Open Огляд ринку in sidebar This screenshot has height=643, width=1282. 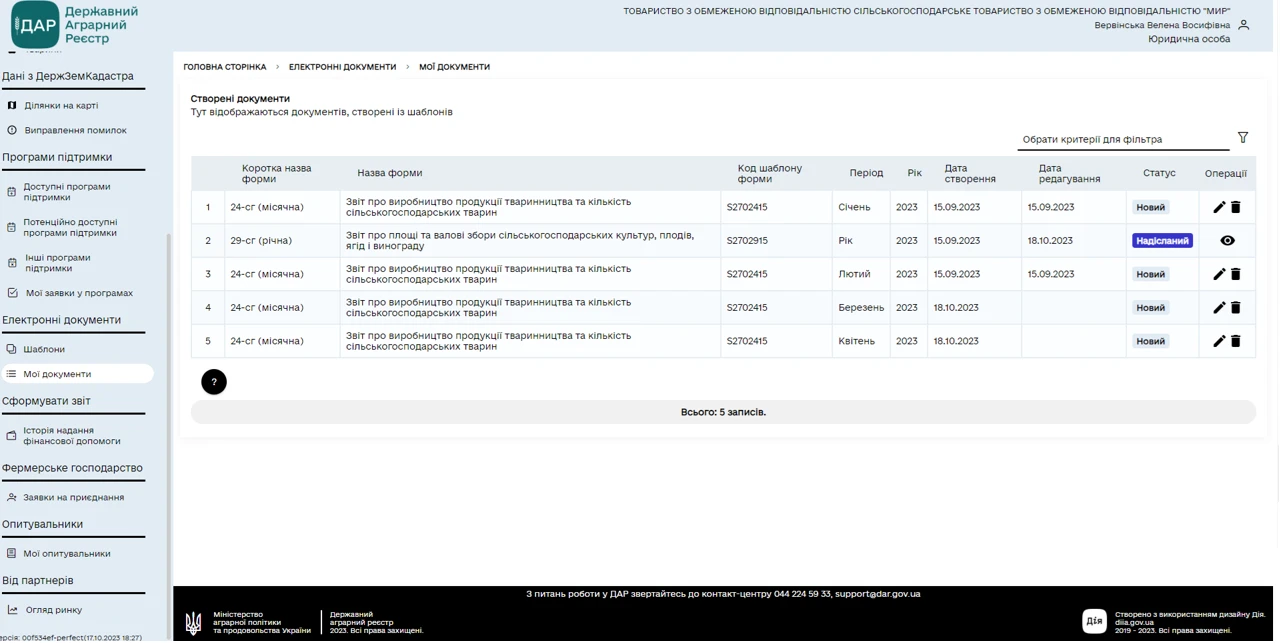coord(53,611)
